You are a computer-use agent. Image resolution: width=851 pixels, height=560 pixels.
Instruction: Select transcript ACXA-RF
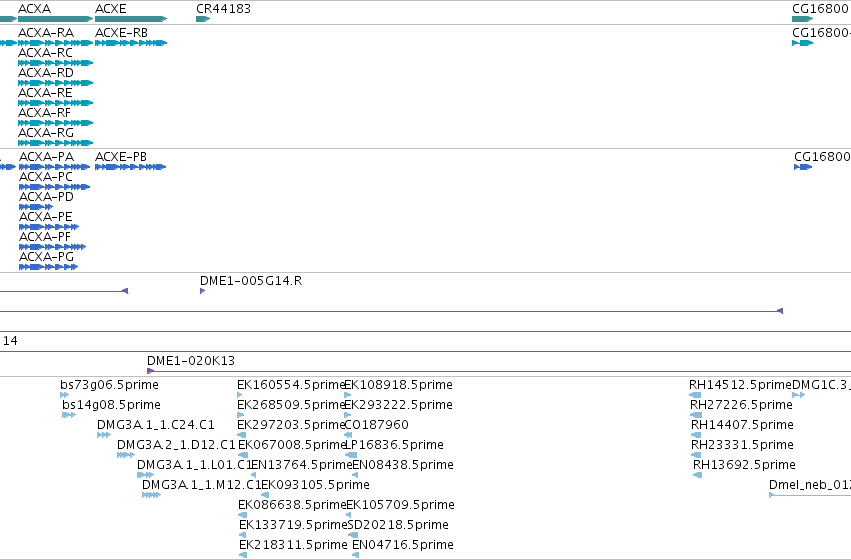coord(55,123)
